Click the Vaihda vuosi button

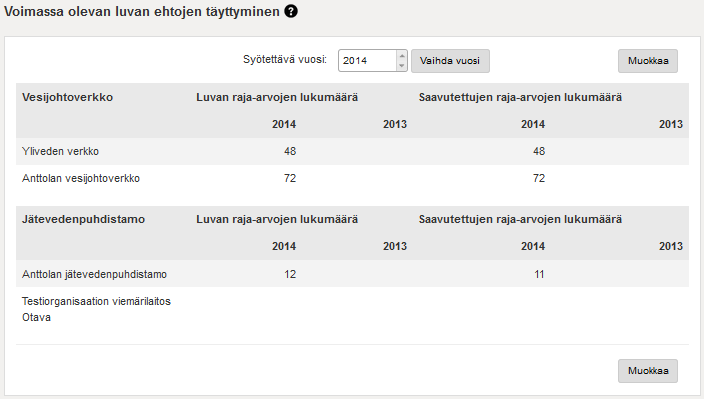click(x=450, y=61)
